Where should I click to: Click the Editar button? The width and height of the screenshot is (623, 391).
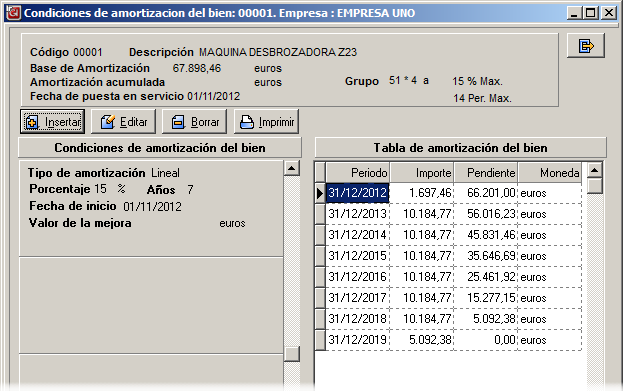(123, 122)
